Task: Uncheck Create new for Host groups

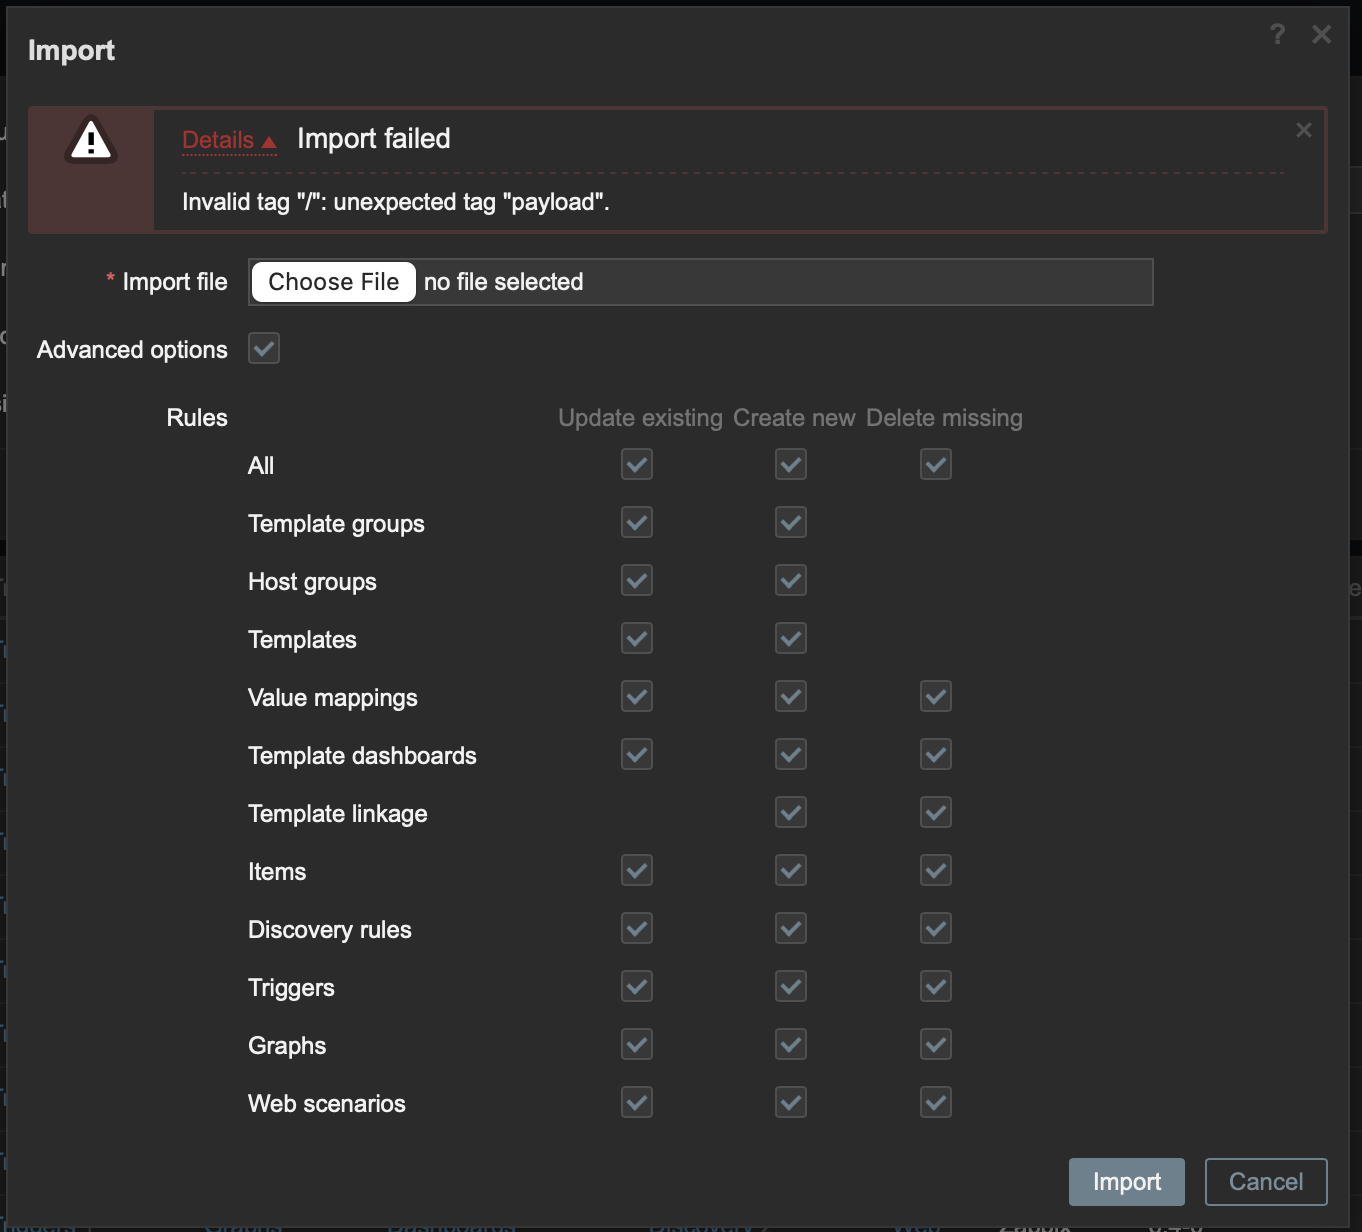Action: (x=791, y=581)
